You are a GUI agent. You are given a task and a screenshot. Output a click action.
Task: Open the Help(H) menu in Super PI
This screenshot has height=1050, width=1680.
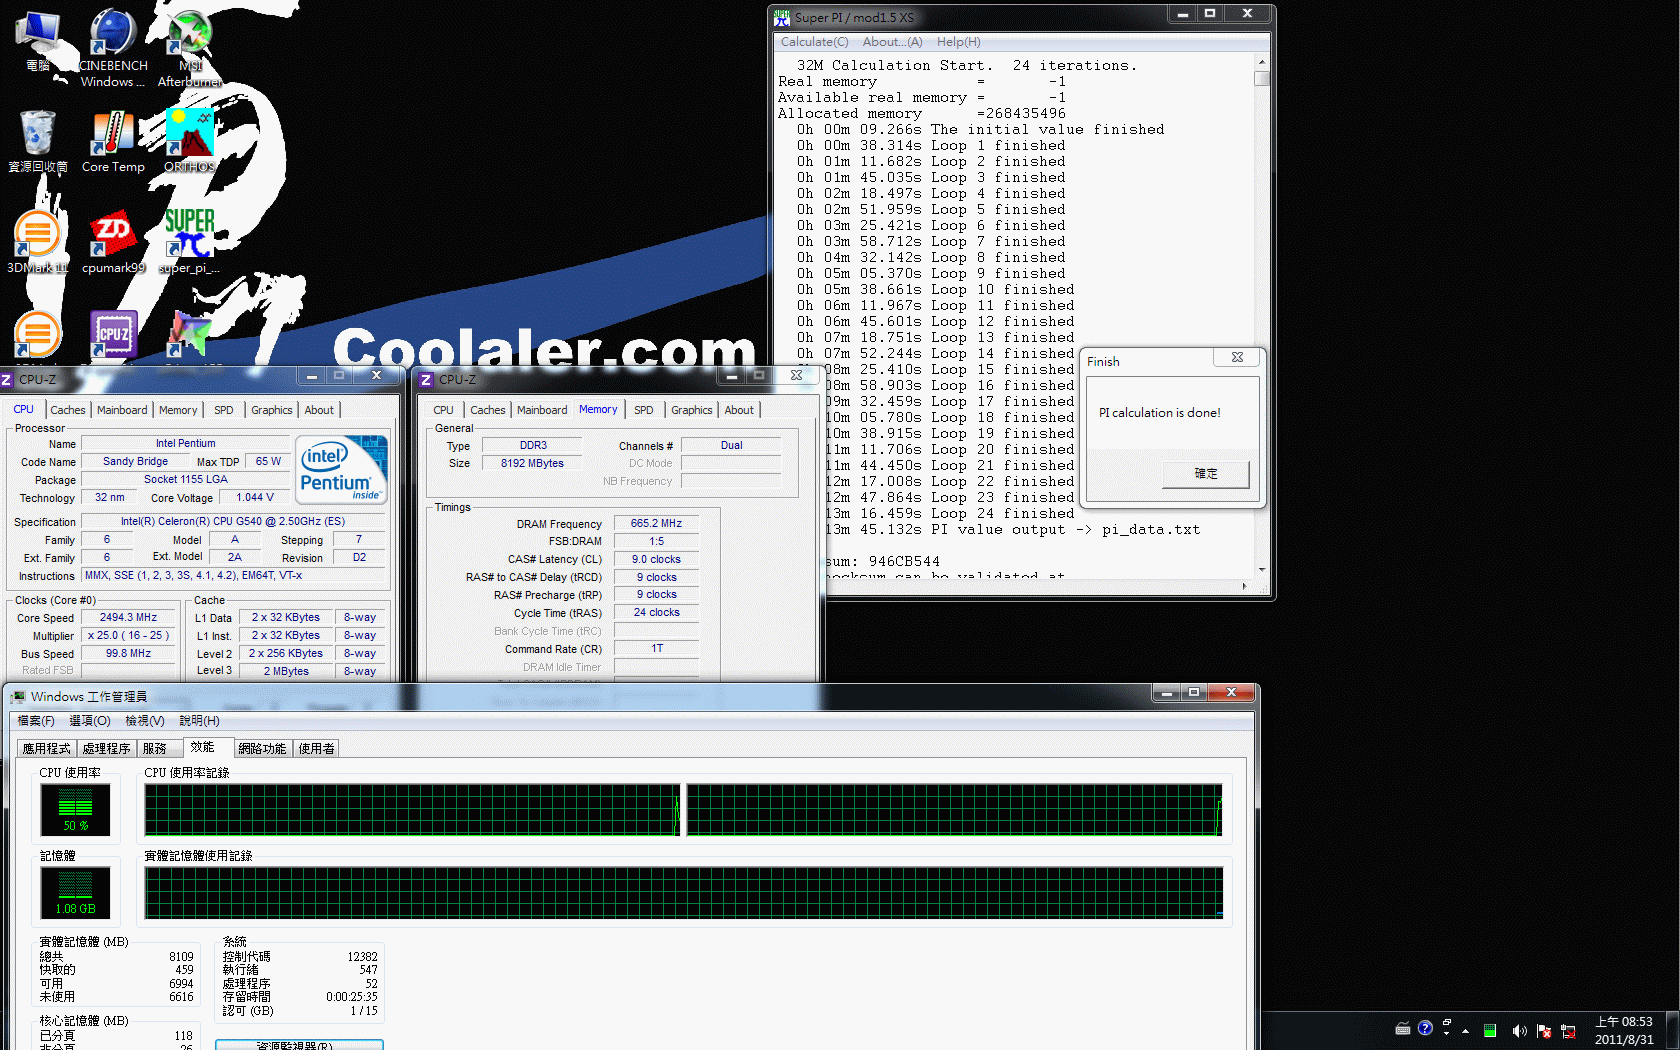[958, 42]
